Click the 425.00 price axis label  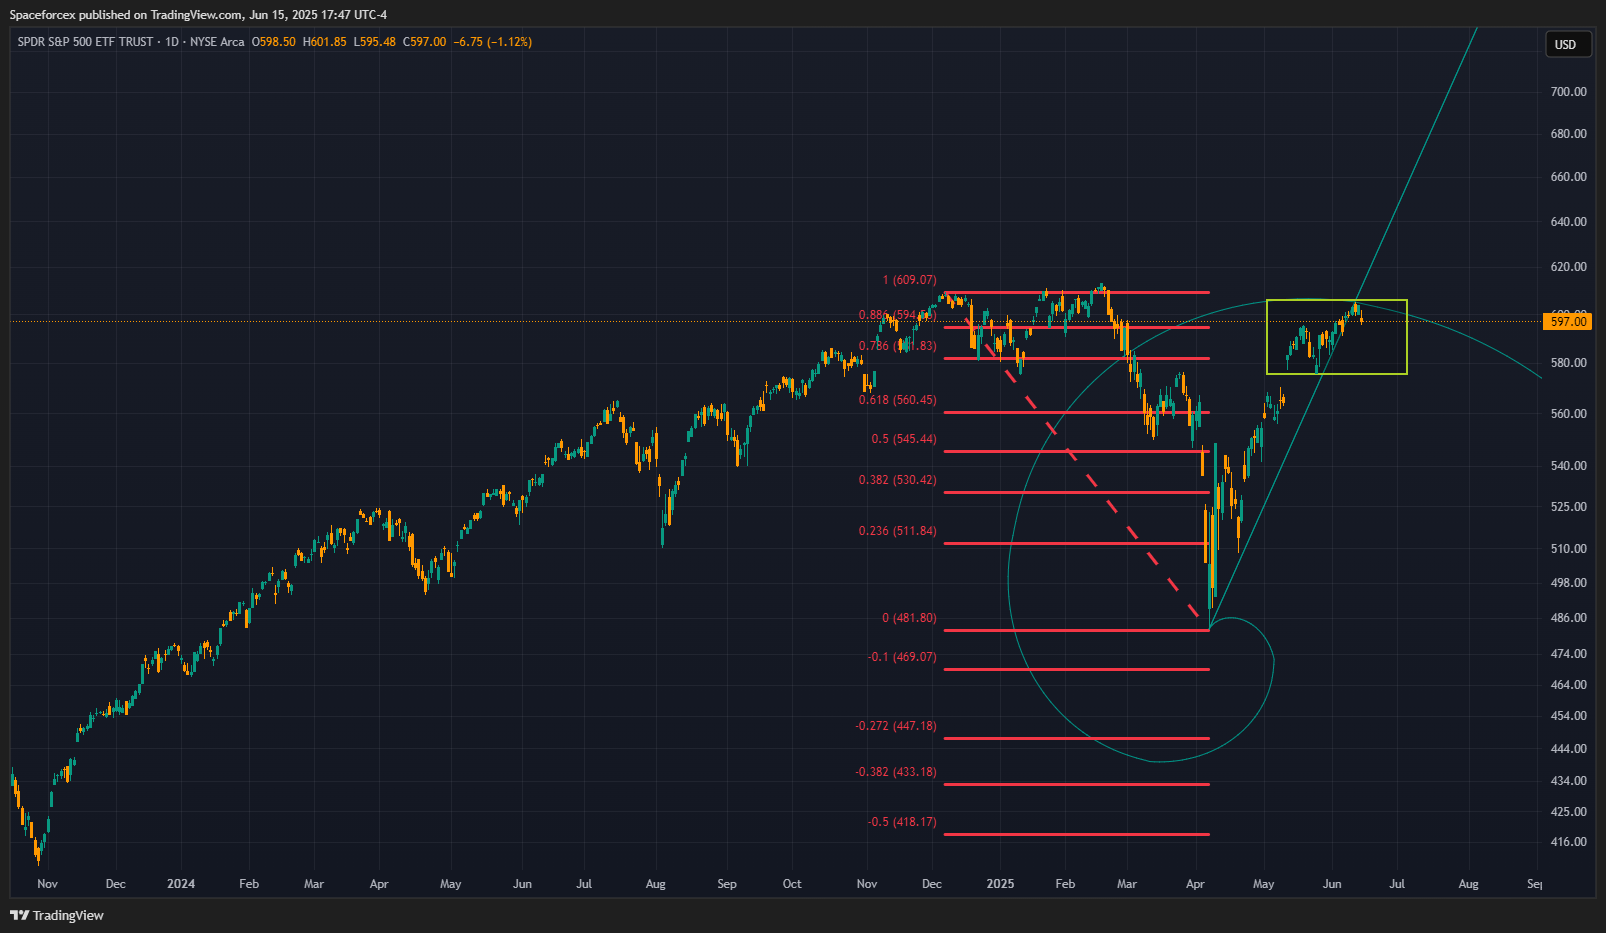1568,811
